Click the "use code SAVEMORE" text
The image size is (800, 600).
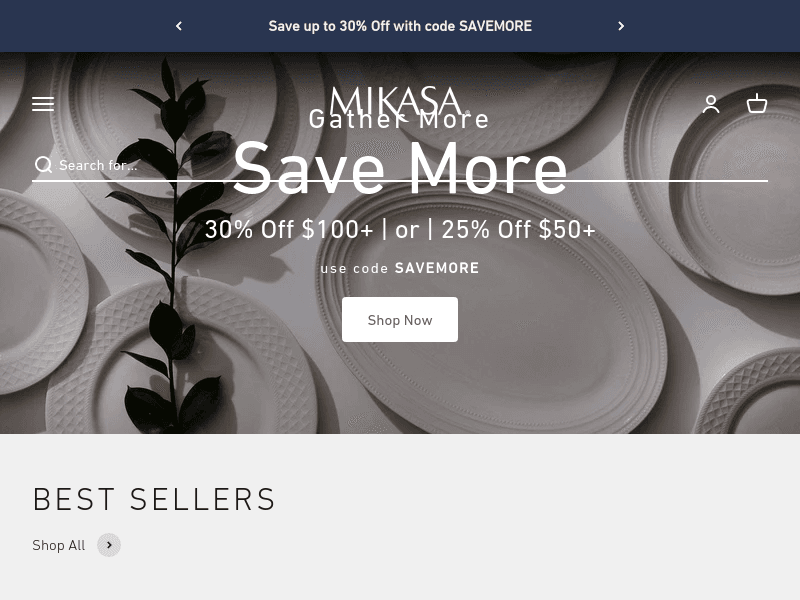[x=400, y=268]
